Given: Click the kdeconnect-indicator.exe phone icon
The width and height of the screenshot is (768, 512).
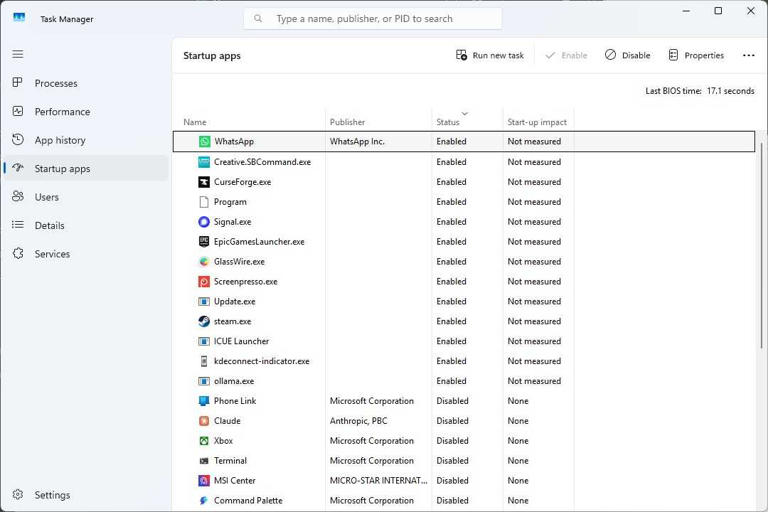Looking at the screenshot, I should pyautogui.click(x=204, y=361).
